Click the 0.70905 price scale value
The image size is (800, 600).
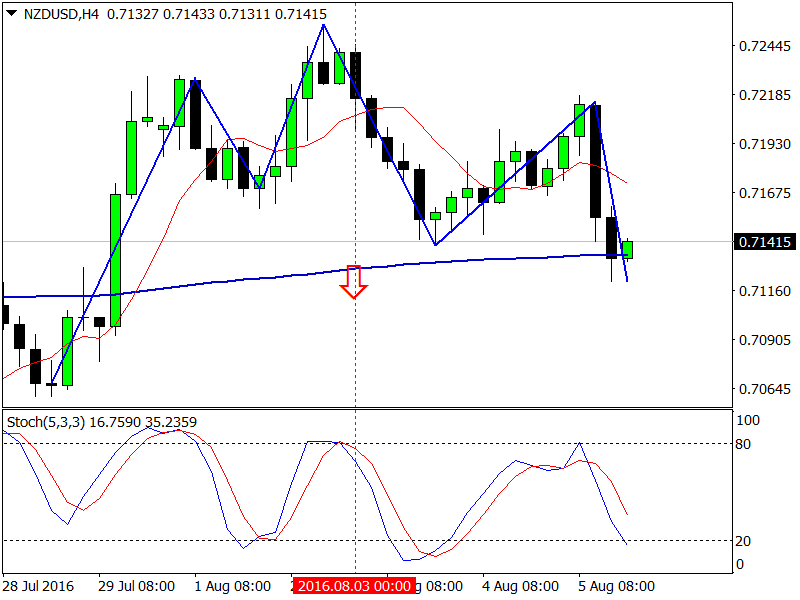point(765,340)
